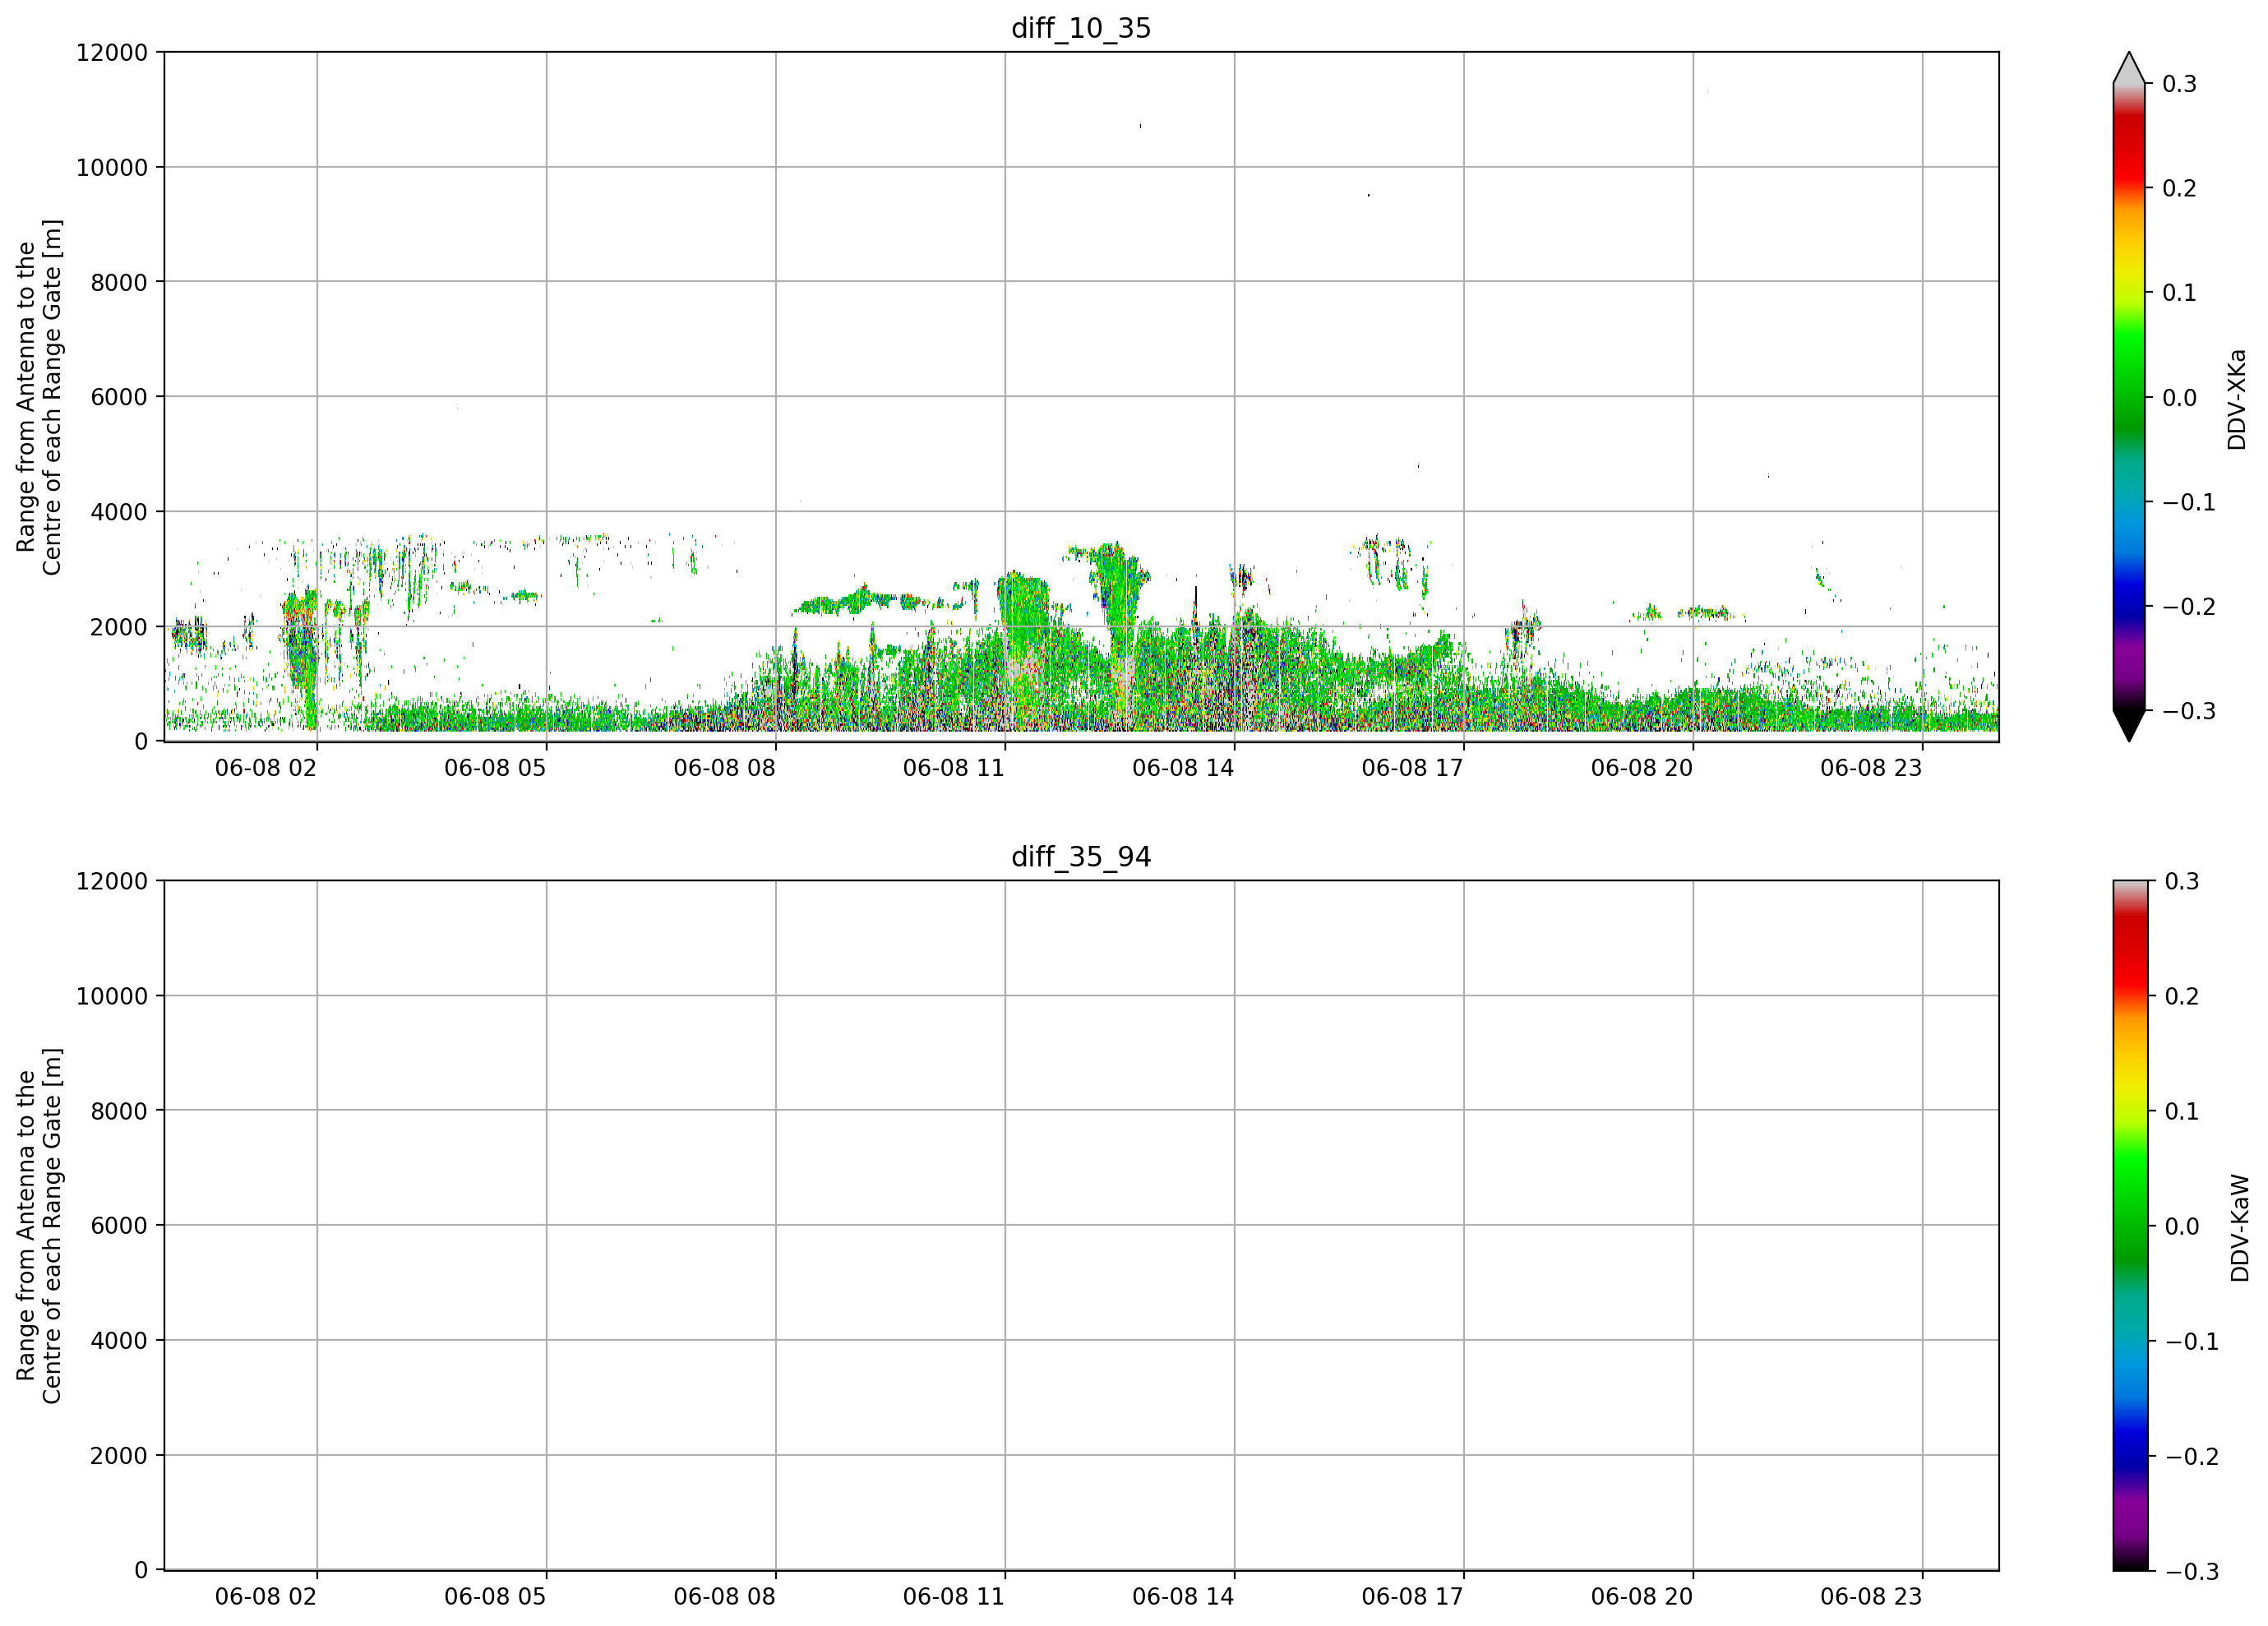Click the 06-08 11 tick label on top plot
This screenshot has width=2268, height=1626.
click(953, 768)
